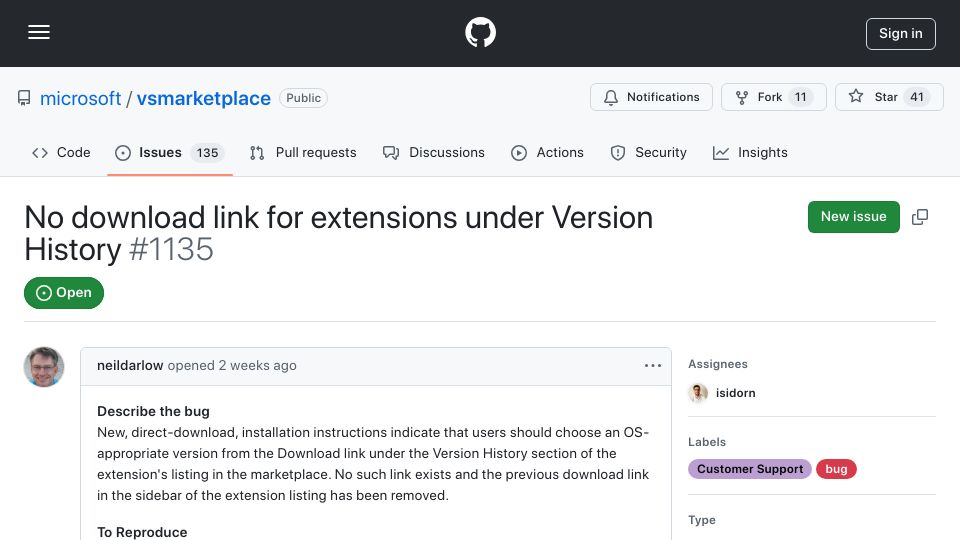Open the microsoft organization link

80,98
